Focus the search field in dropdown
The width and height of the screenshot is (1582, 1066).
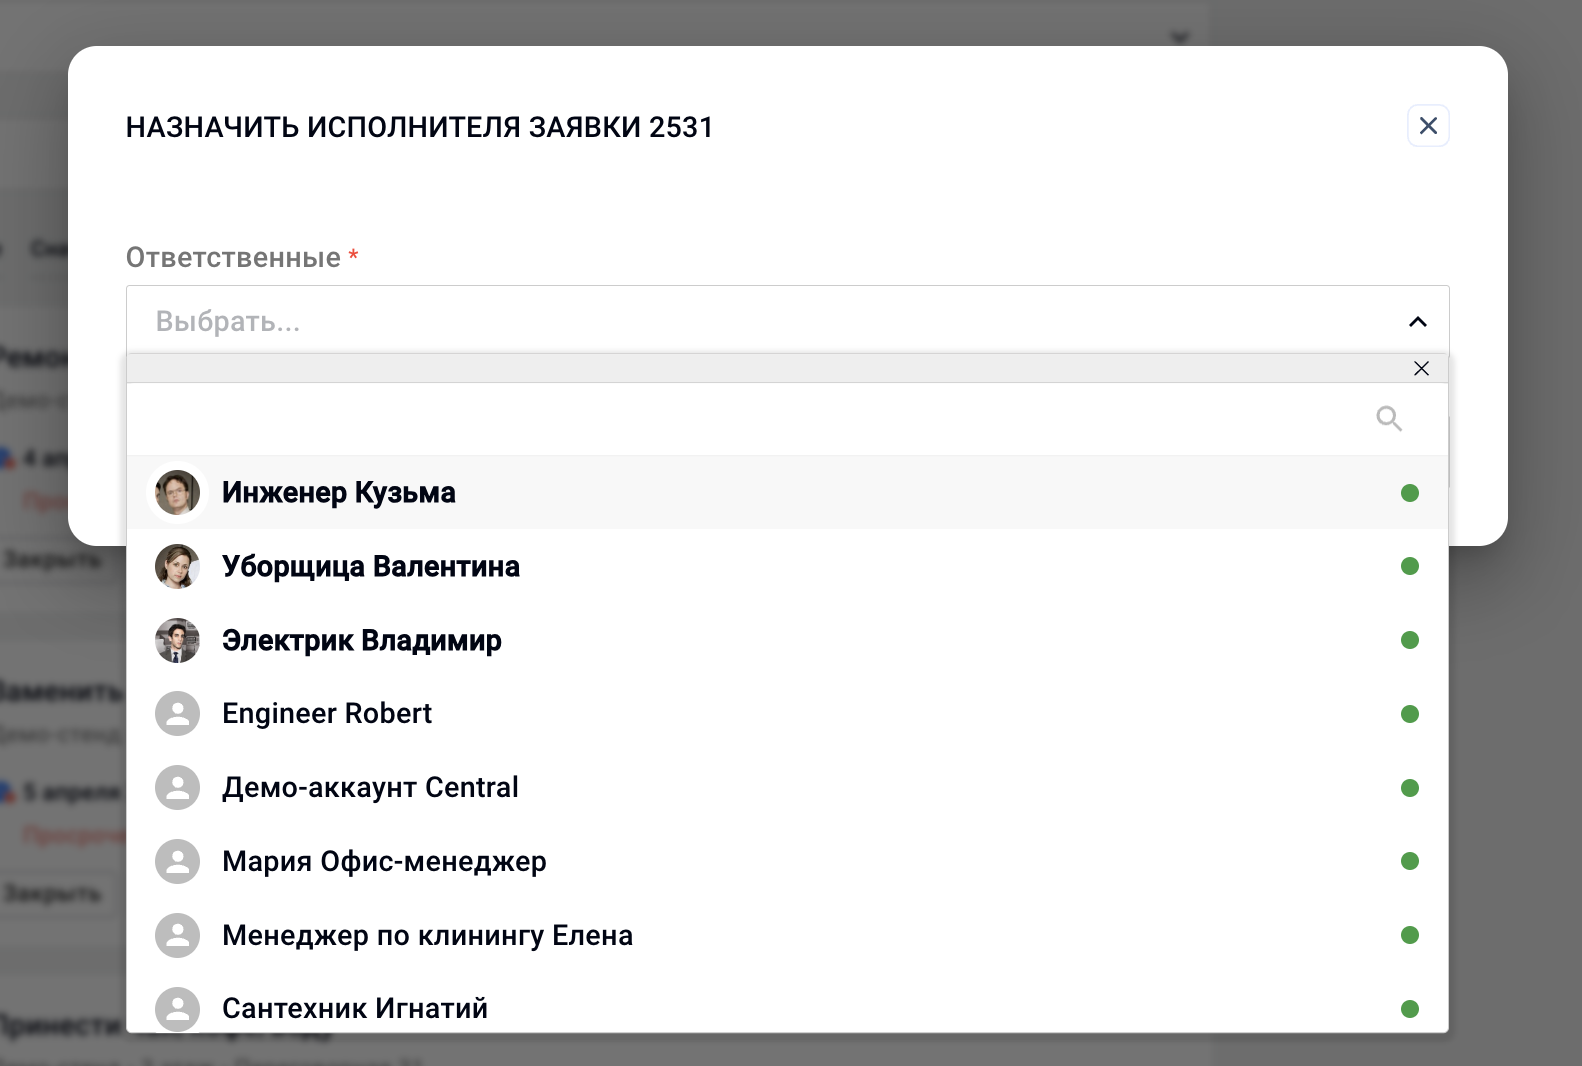click(x=750, y=419)
